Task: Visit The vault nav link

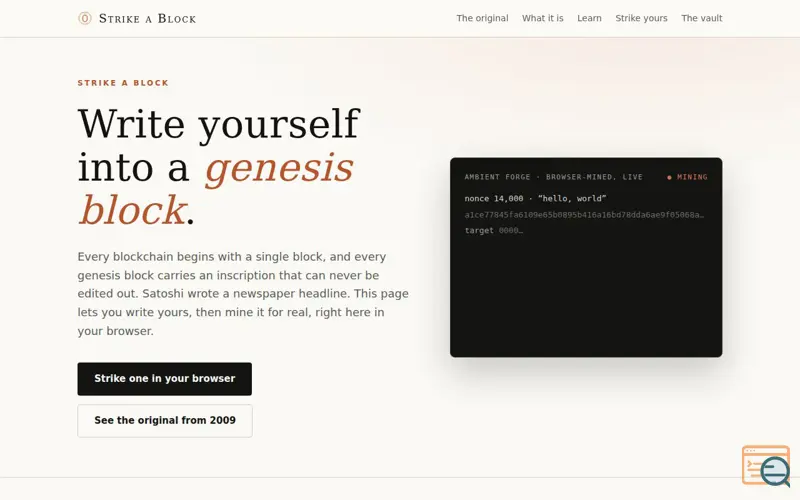Action: [702, 18]
